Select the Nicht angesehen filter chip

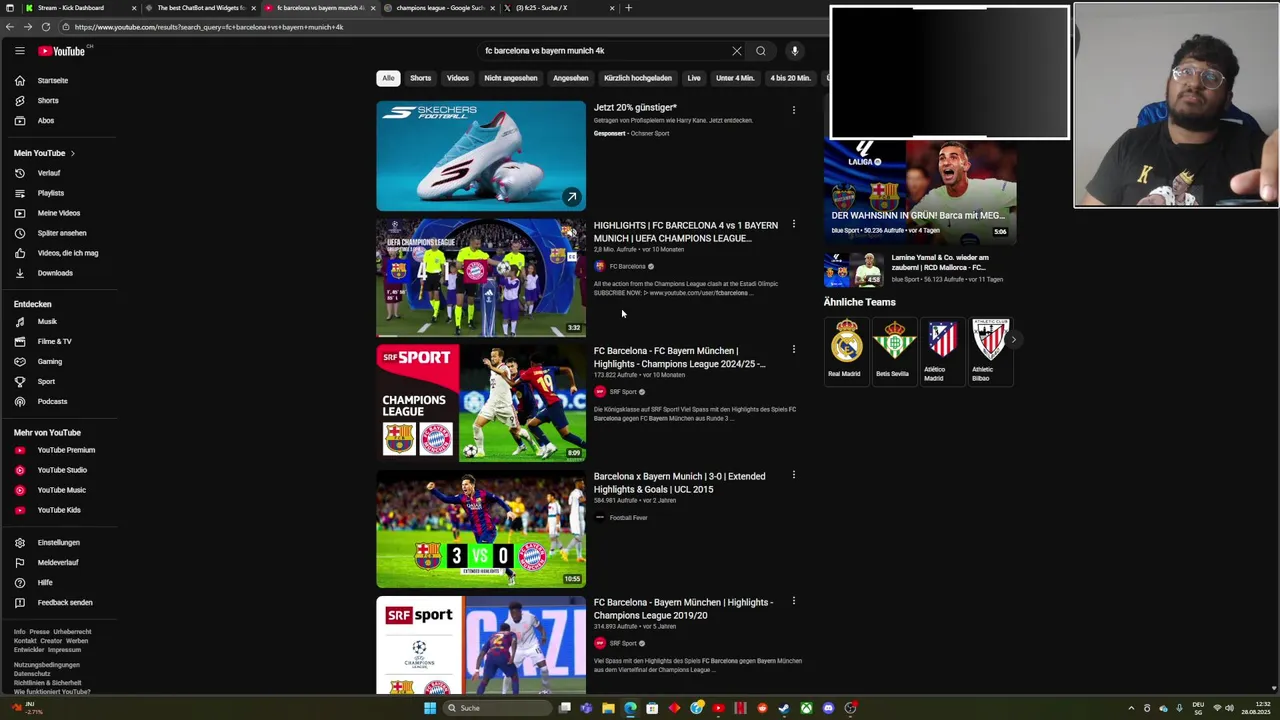(x=511, y=78)
